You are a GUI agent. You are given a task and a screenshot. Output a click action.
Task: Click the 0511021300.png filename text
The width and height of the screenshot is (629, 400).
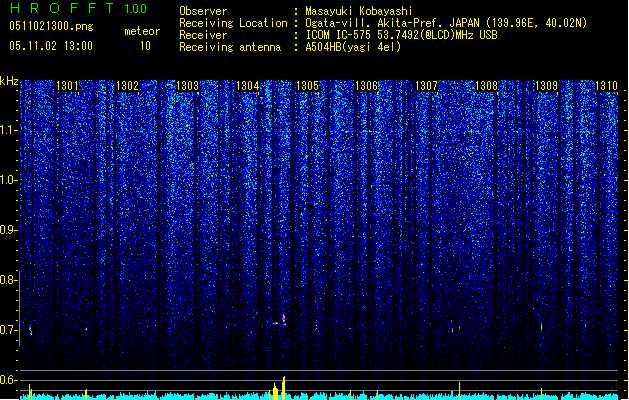(x=51, y=27)
